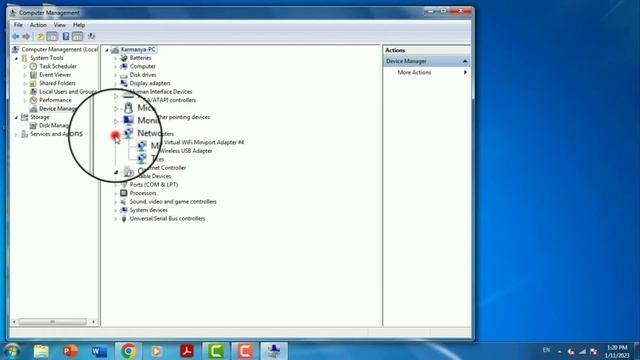Select the 'Wireless USB Adapter' entry

[186, 151]
